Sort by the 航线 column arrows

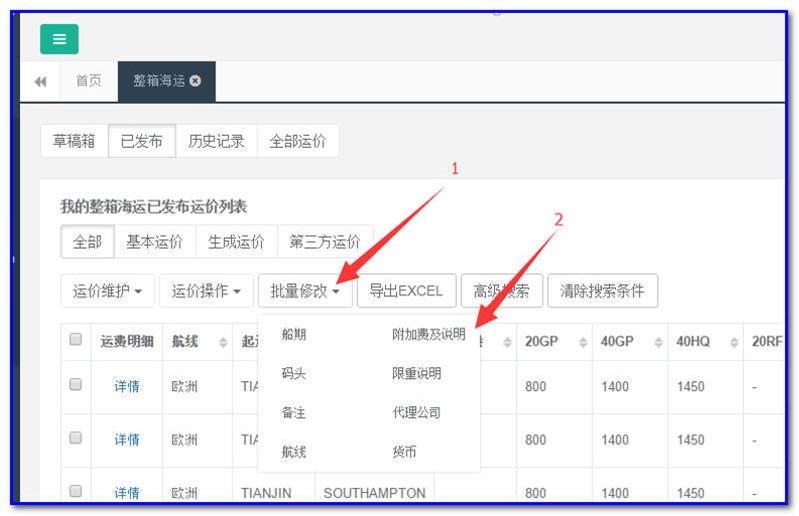click(223, 342)
